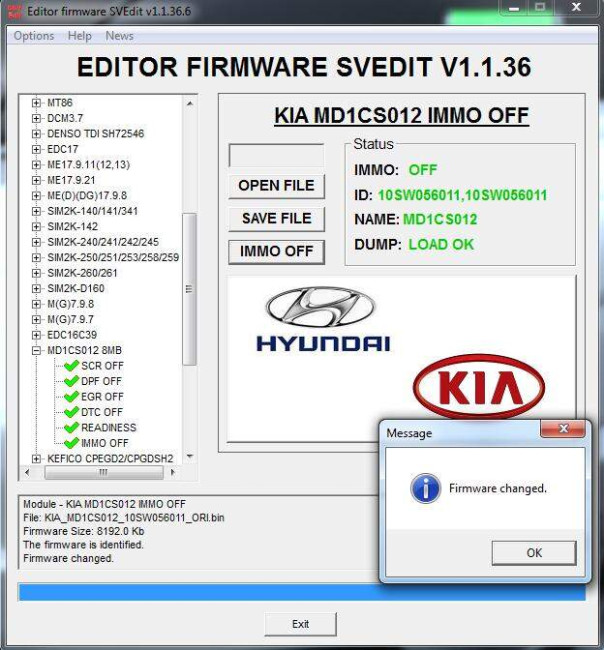604x650 pixels.
Task: Click the tree scroll down arrow
Action: [189, 456]
